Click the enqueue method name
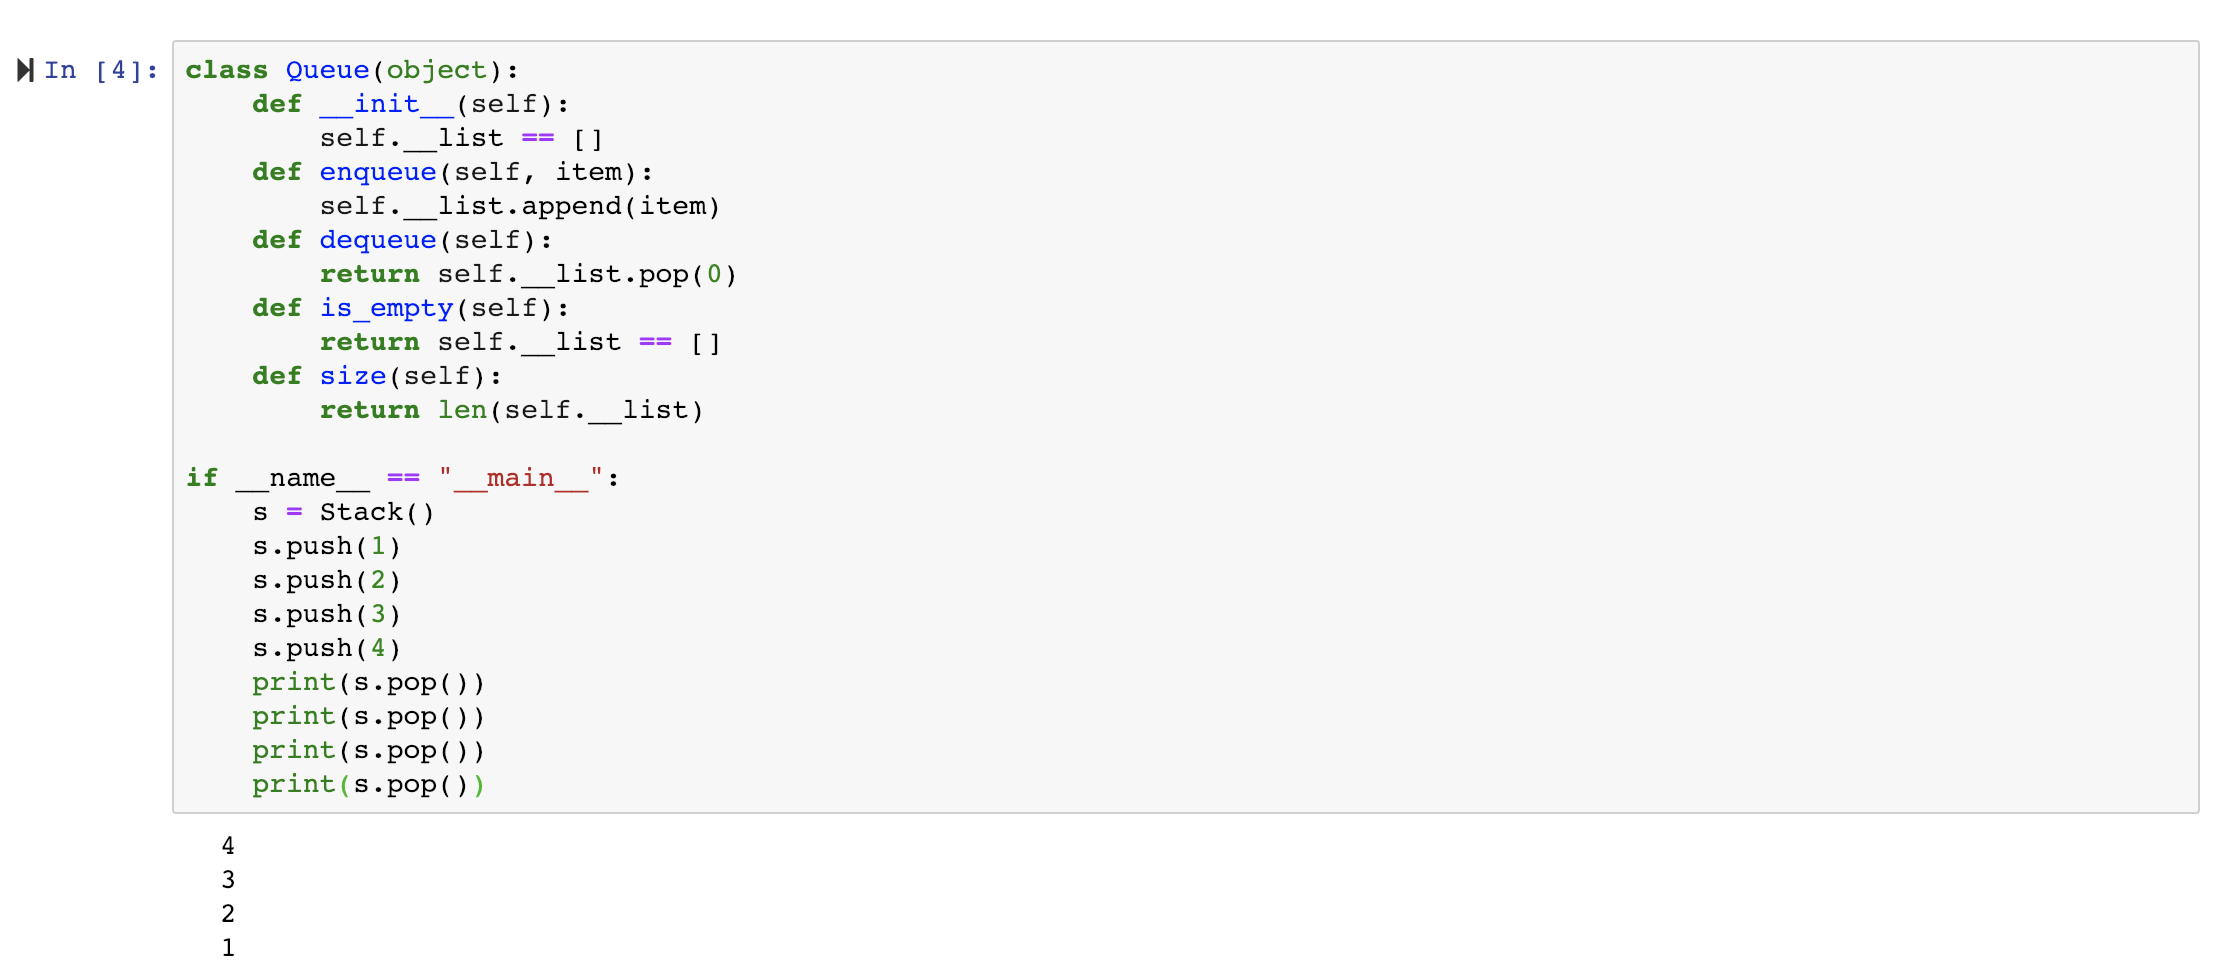Image resolution: width=2224 pixels, height=980 pixels. coord(377,172)
